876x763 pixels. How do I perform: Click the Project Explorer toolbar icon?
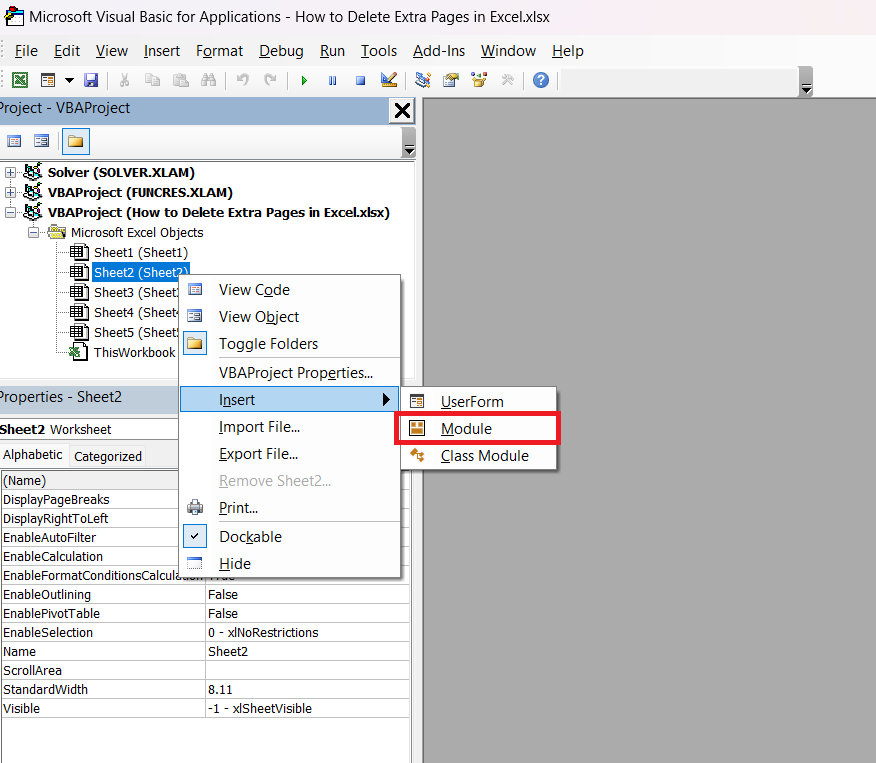[423, 80]
